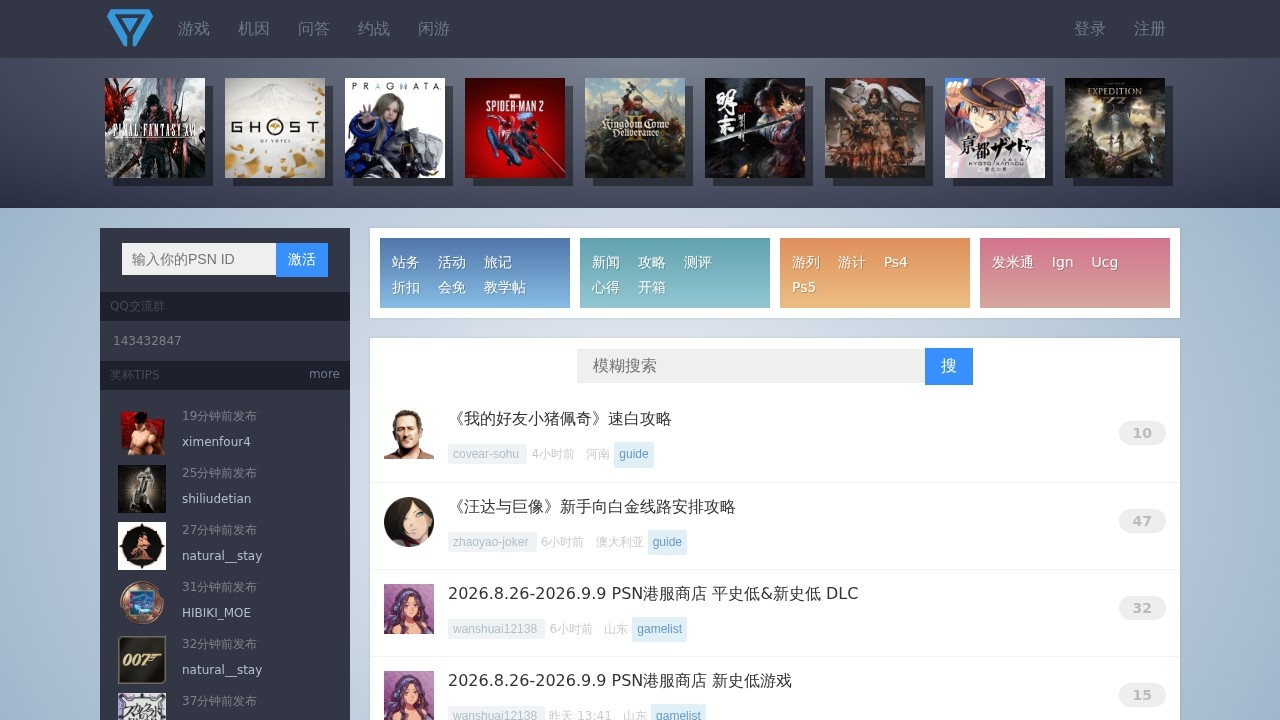The height and width of the screenshot is (720, 1280).
Task: Select the 新闻 category
Action: (606, 262)
